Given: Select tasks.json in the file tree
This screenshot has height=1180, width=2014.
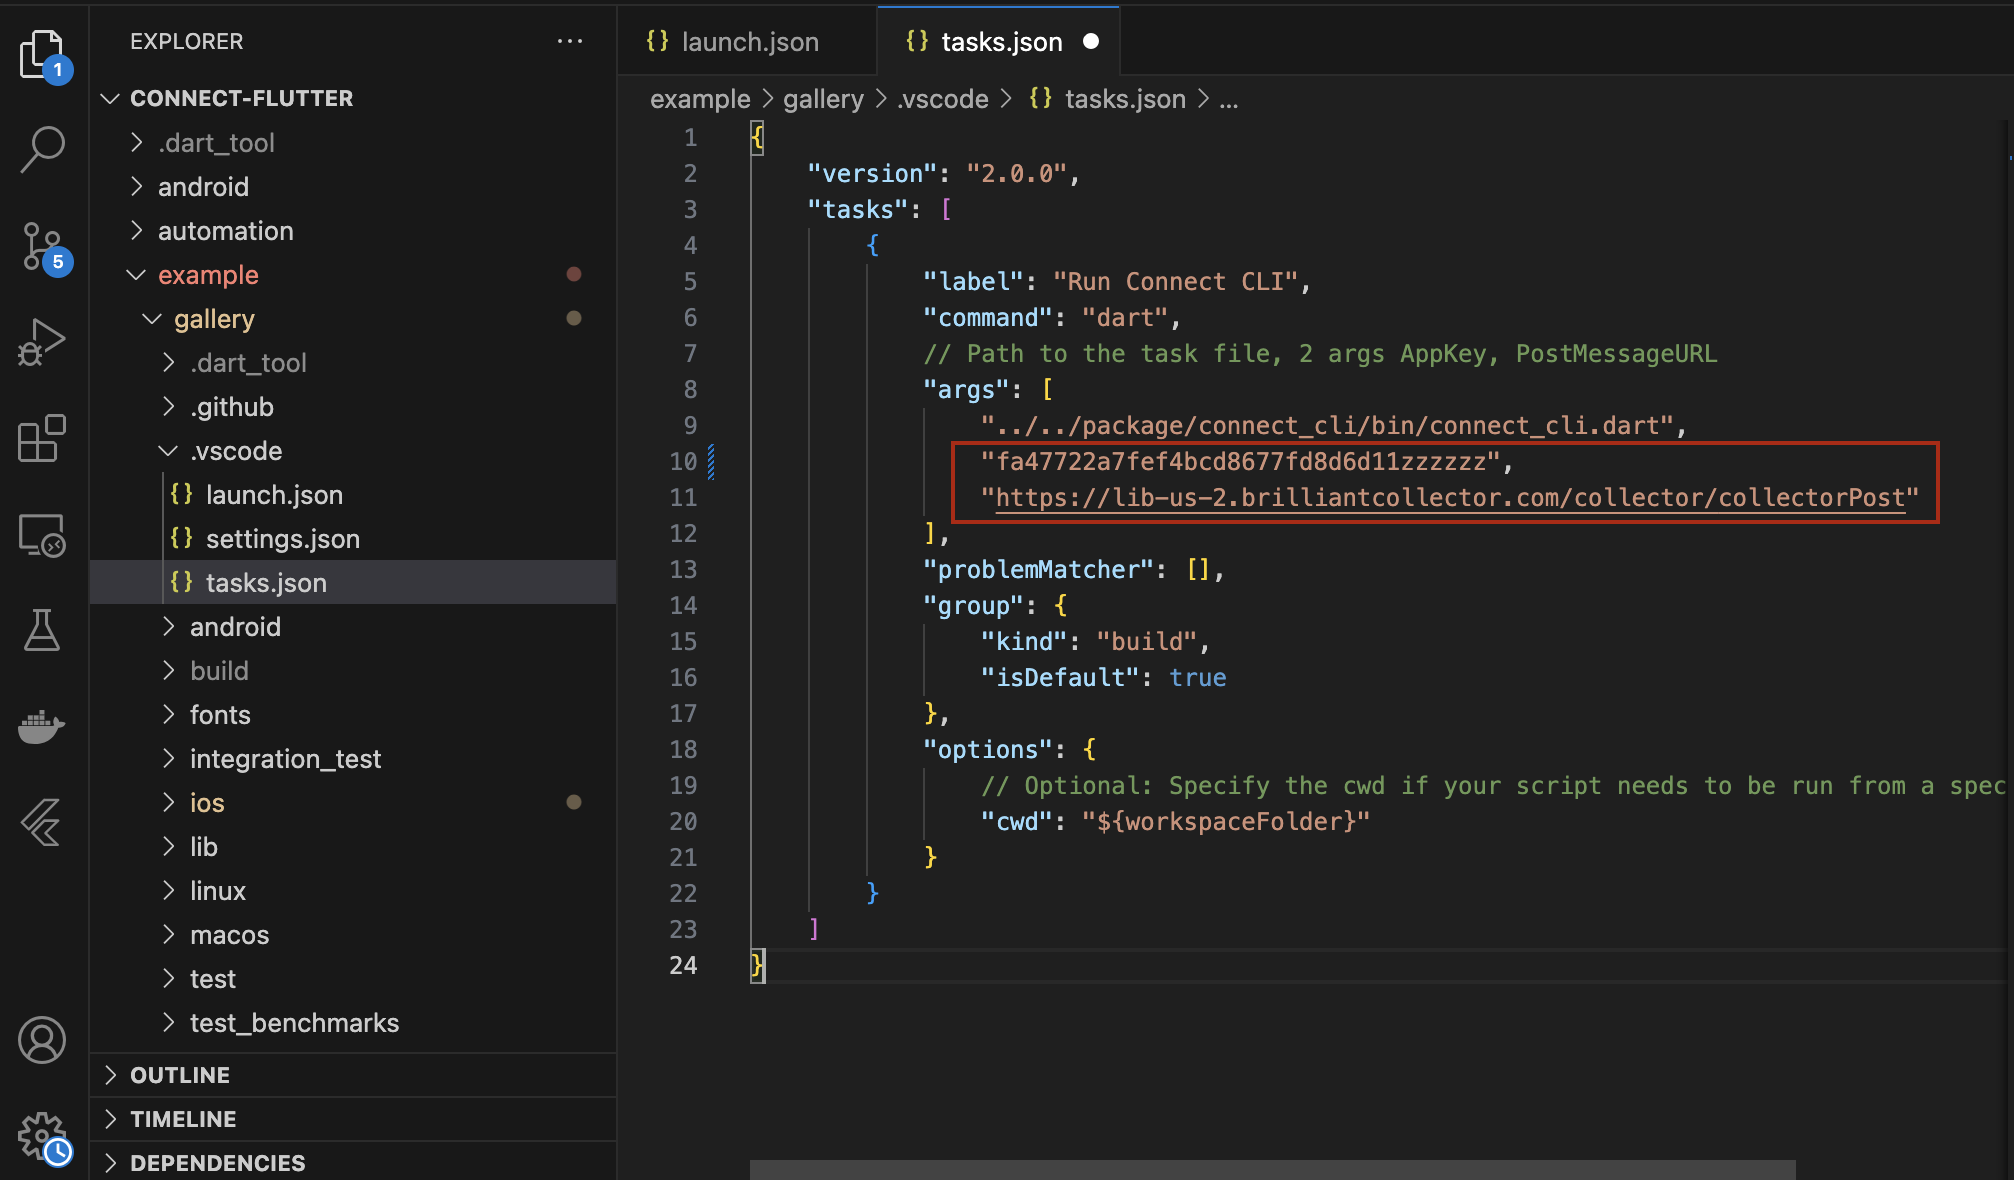Looking at the screenshot, I should click(x=353, y=582).
